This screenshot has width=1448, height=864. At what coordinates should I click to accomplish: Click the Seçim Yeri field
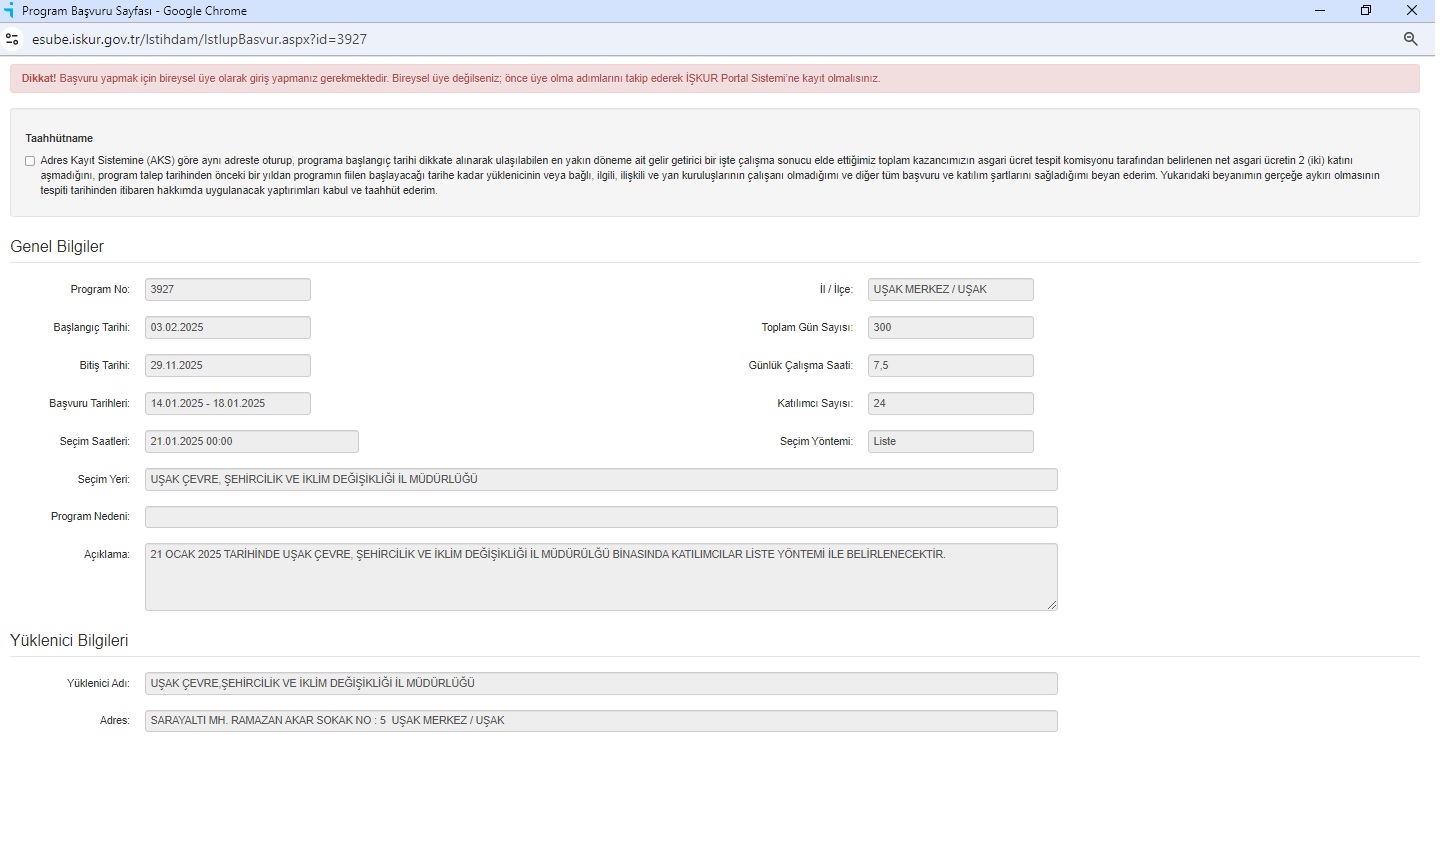pyautogui.click(x=601, y=480)
